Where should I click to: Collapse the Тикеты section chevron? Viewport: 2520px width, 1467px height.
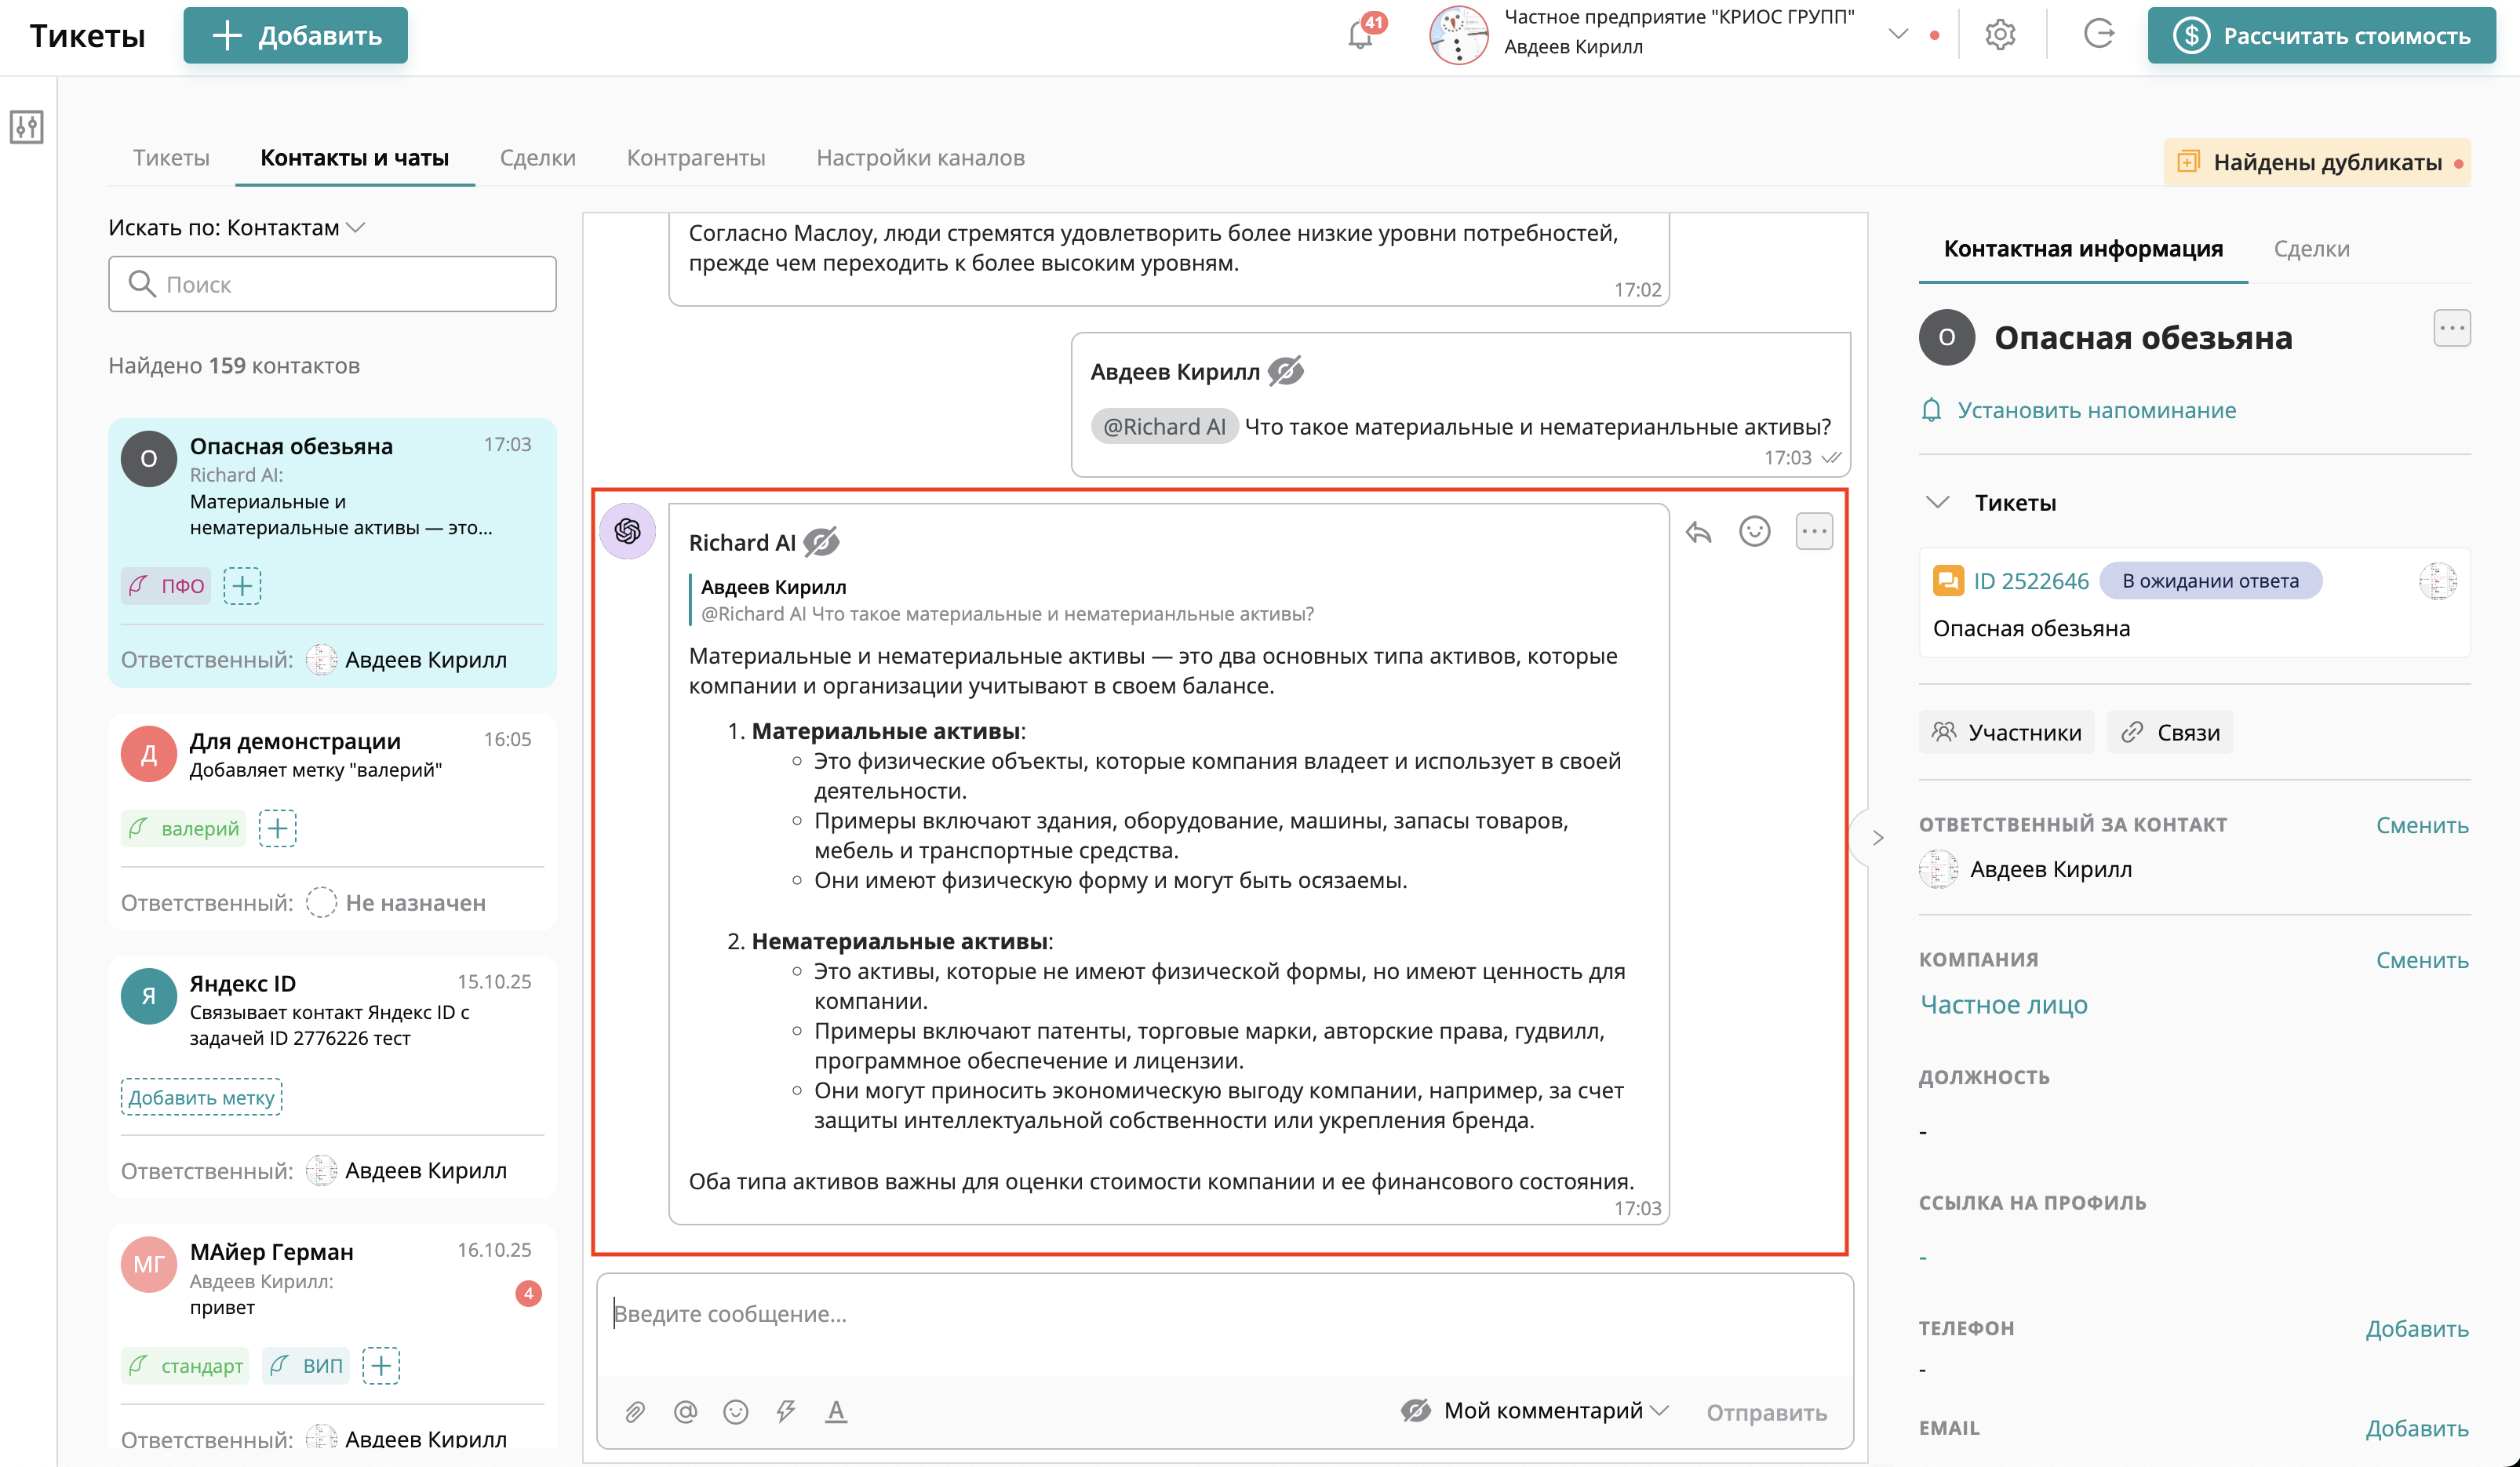(1938, 502)
